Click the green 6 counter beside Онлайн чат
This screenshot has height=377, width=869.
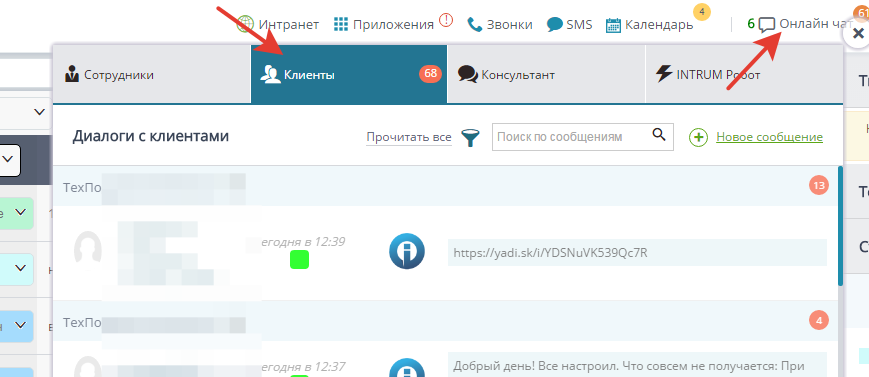751,24
